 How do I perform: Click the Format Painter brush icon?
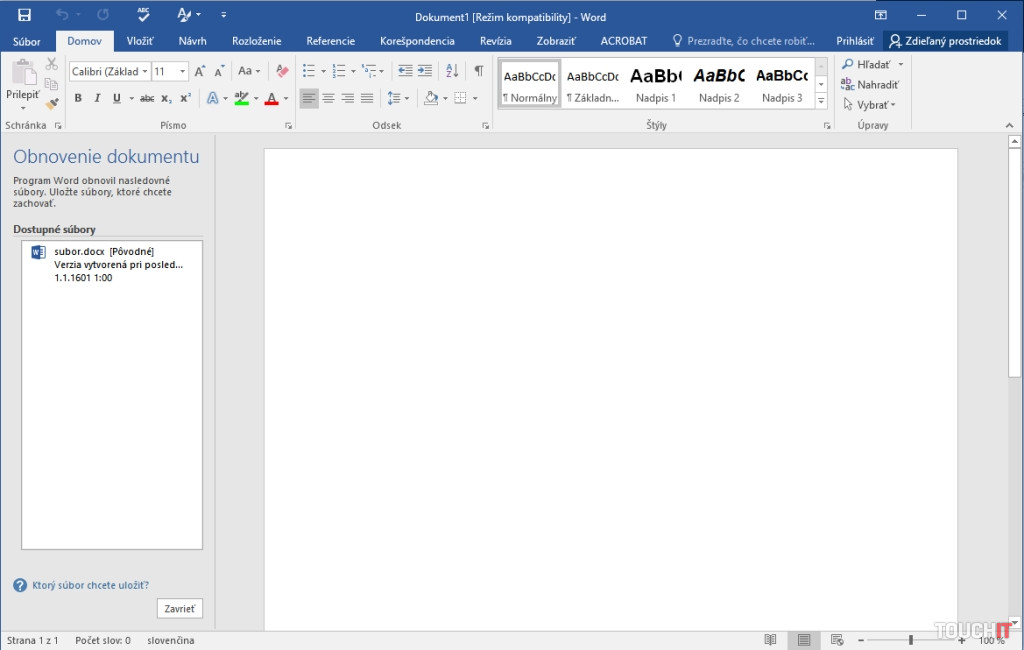[x=52, y=103]
